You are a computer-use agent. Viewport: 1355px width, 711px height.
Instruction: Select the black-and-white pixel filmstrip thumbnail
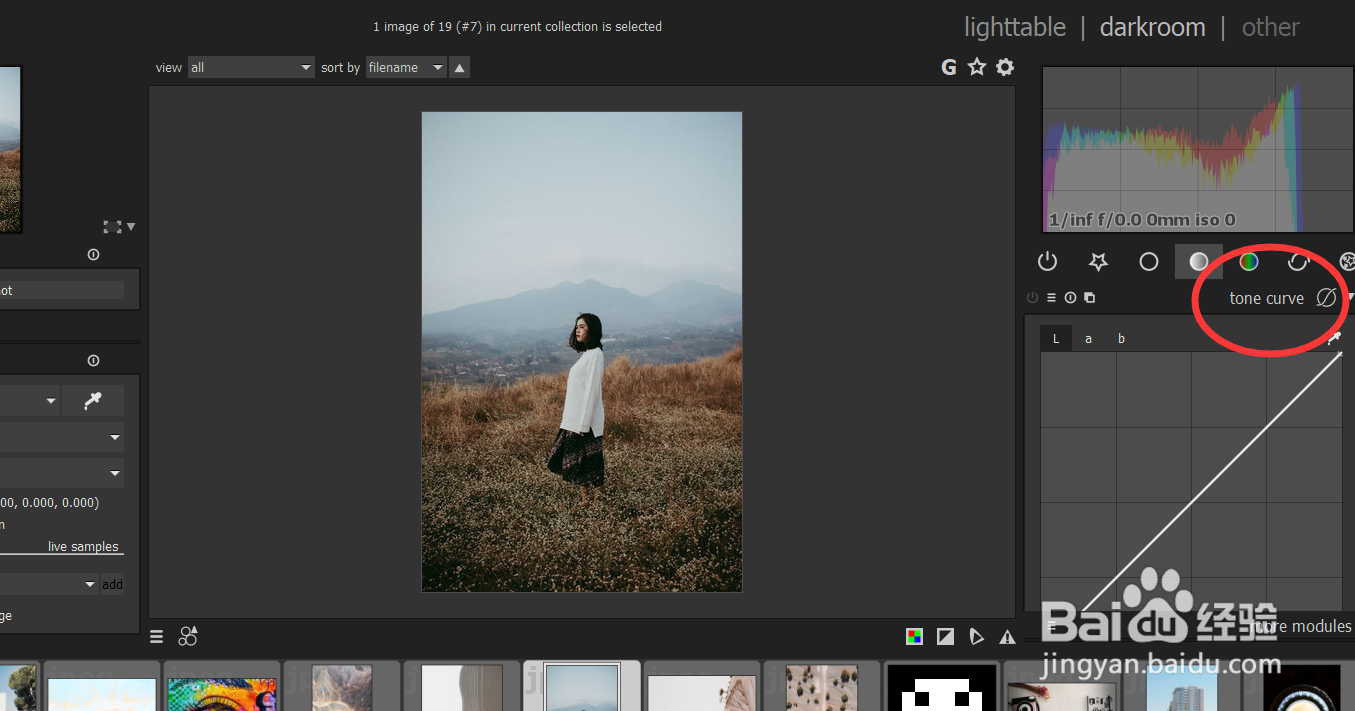point(942,687)
